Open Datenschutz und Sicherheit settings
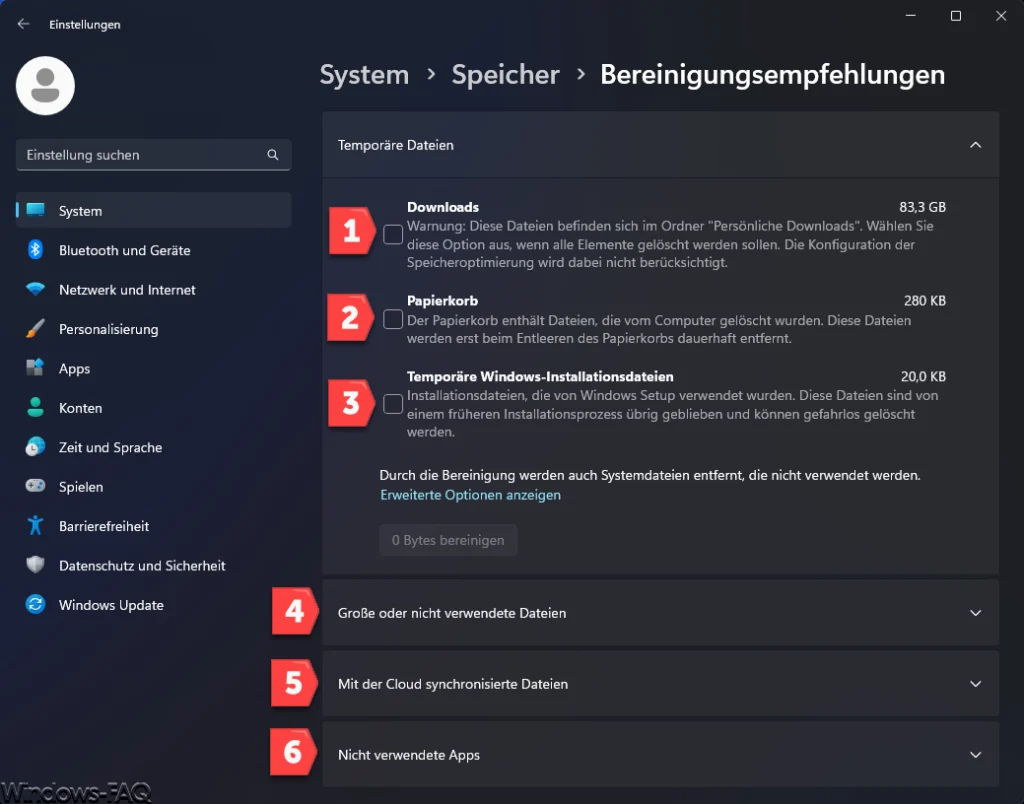This screenshot has width=1024, height=804. tap(153, 566)
